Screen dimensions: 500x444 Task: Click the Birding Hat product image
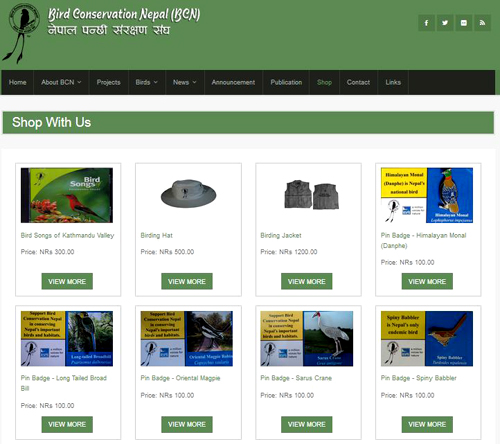coord(188,194)
